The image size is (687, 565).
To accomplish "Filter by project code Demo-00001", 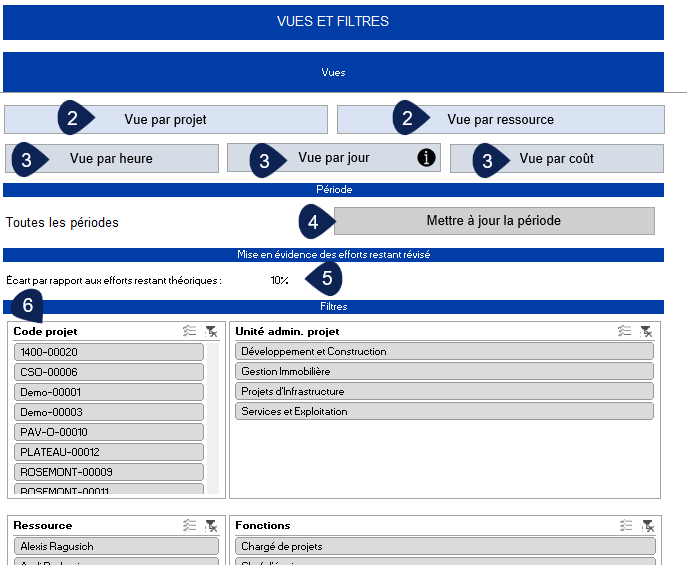I will click(x=109, y=392).
